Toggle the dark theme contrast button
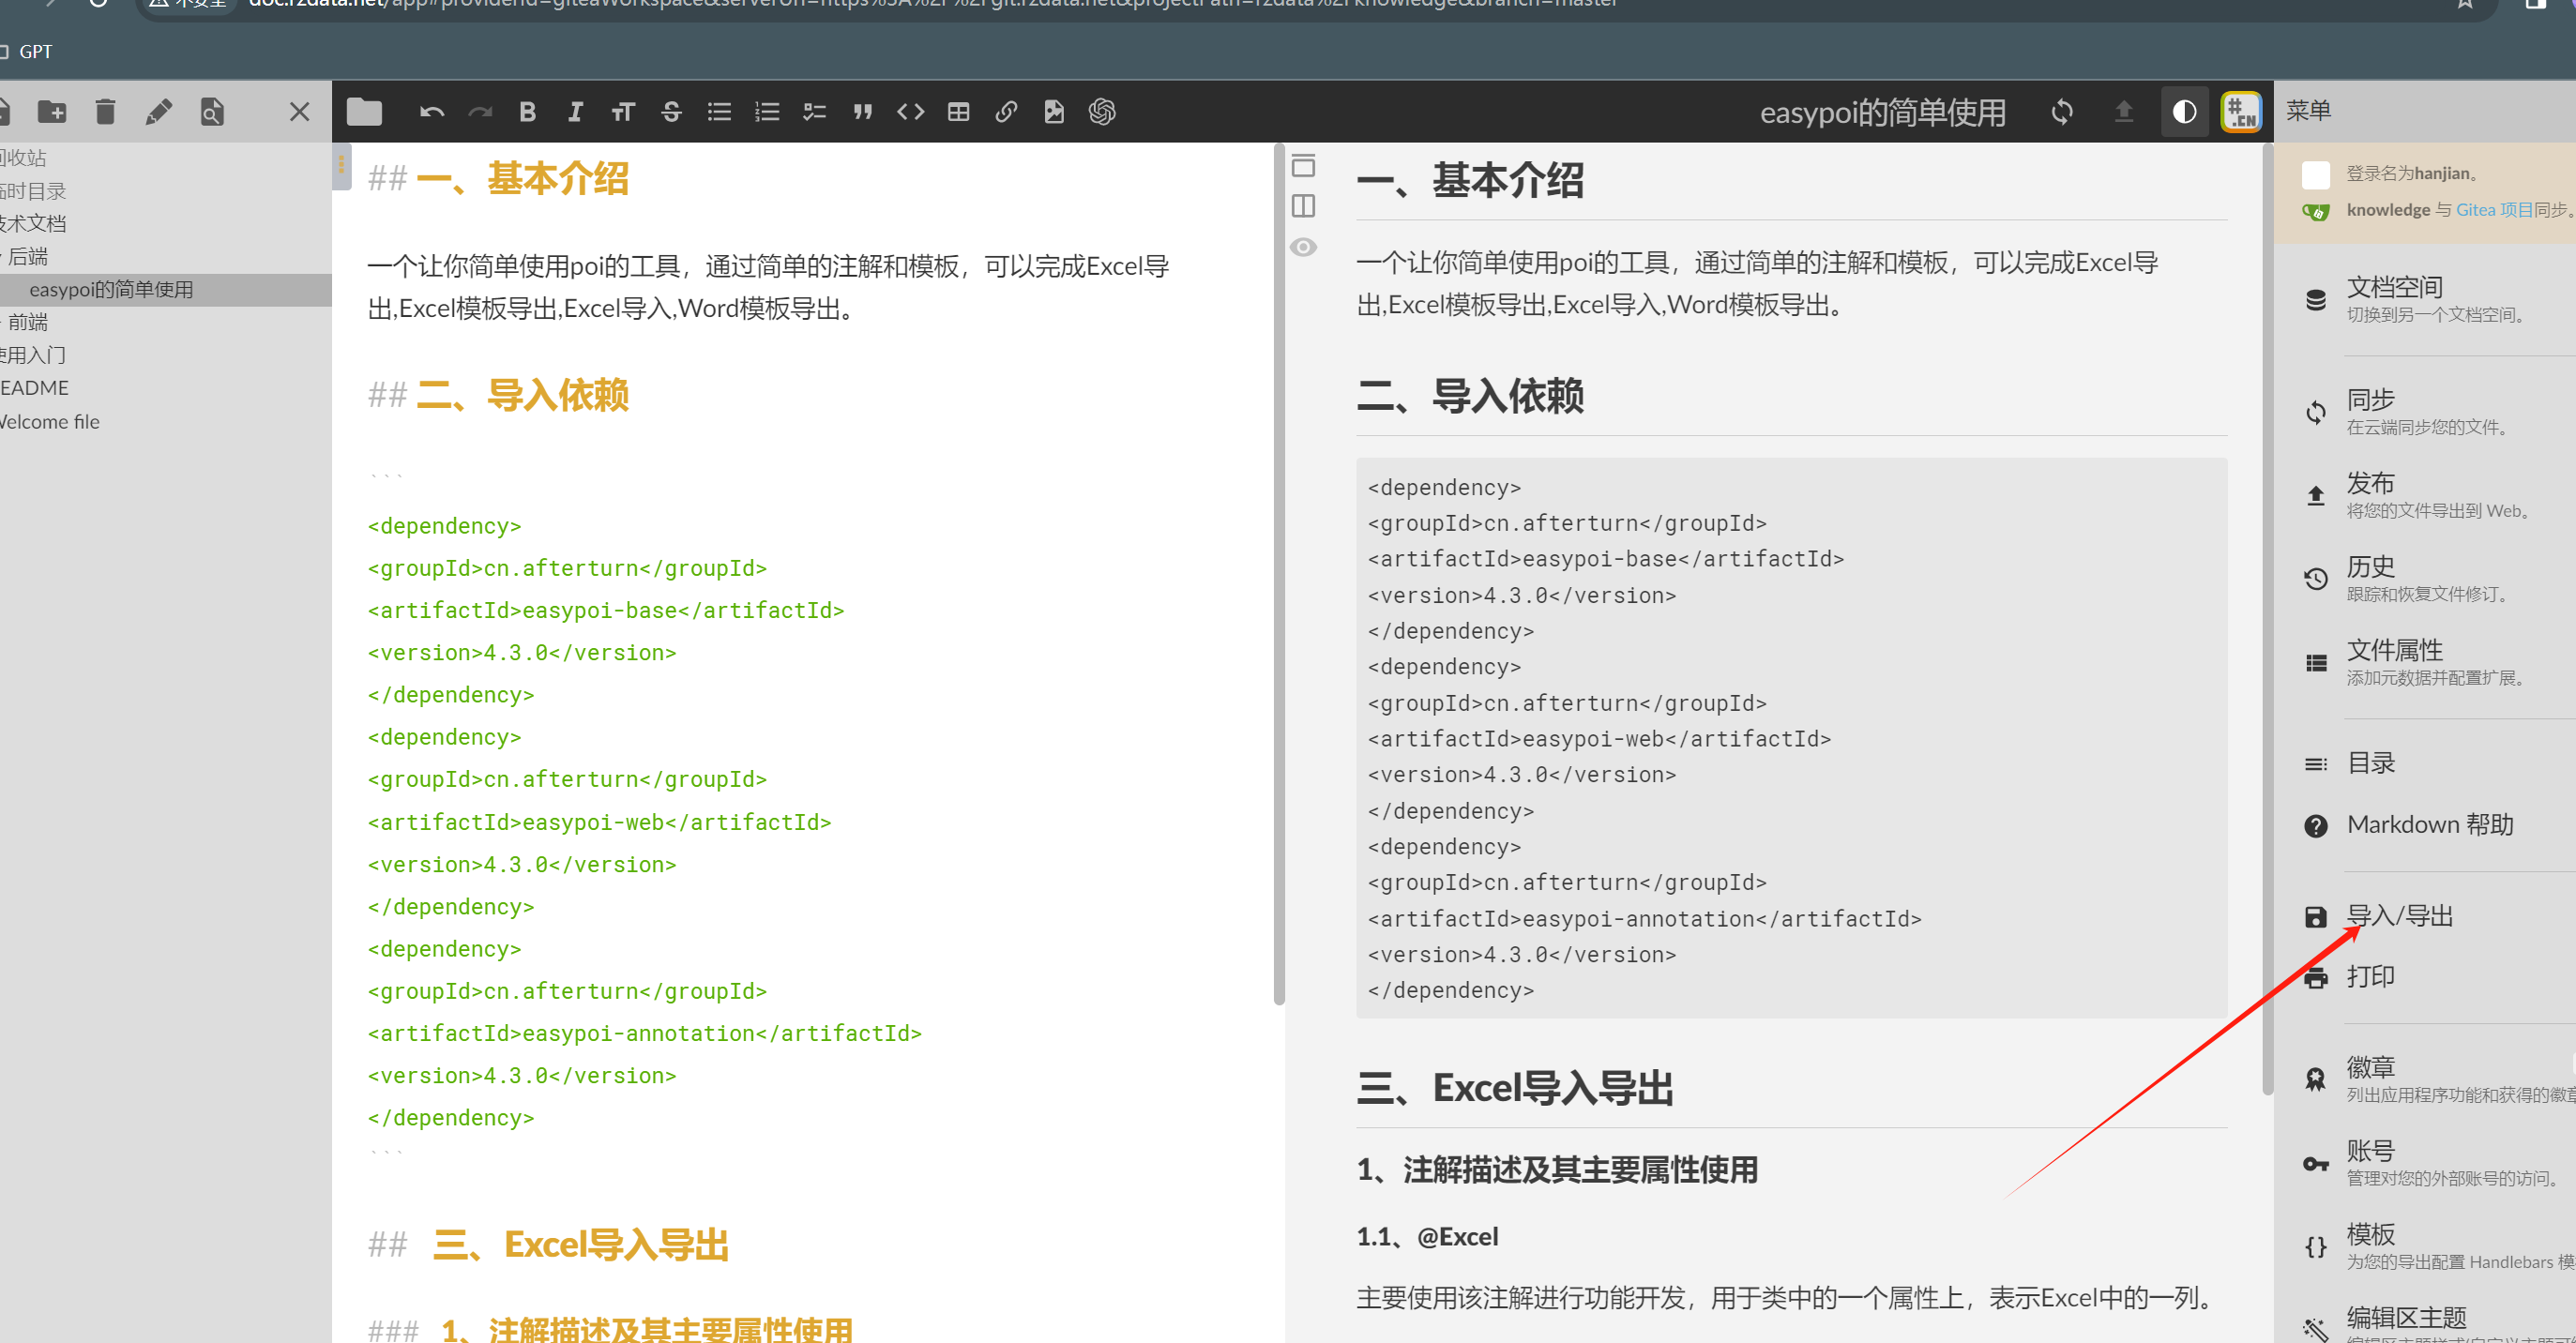 tap(2184, 112)
